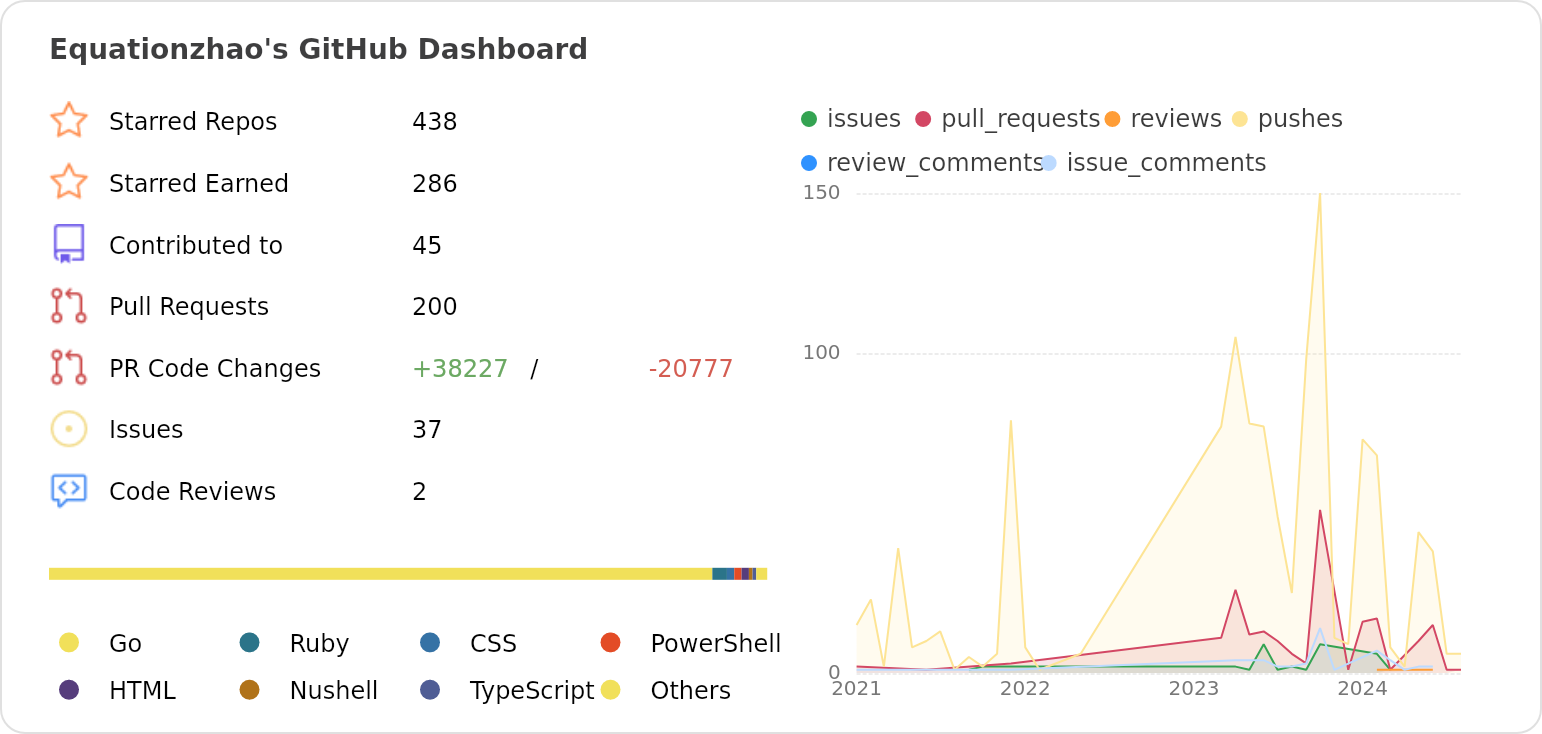Click the TypeScript language color dot
This screenshot has height=734, width=1542.
pyautogui.click(x=430, y=689)
